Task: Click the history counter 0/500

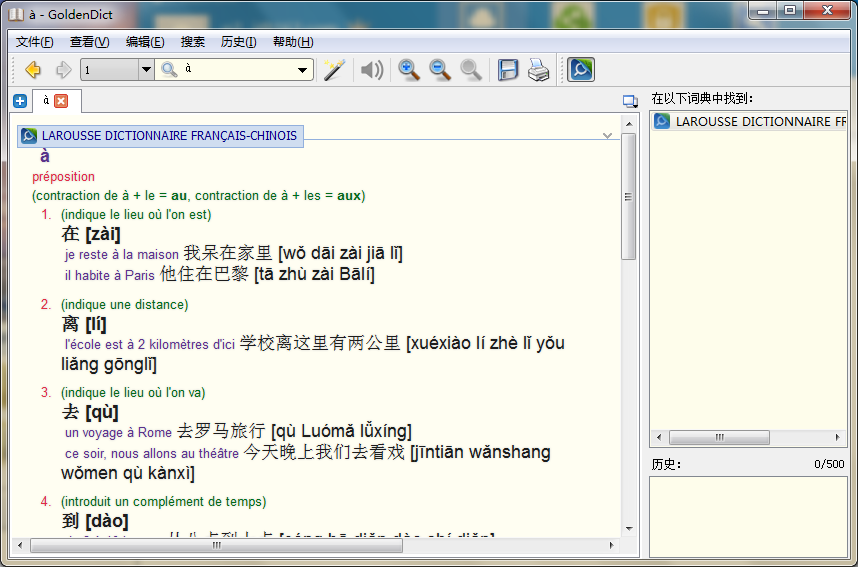Action: (x=829, y=465)
